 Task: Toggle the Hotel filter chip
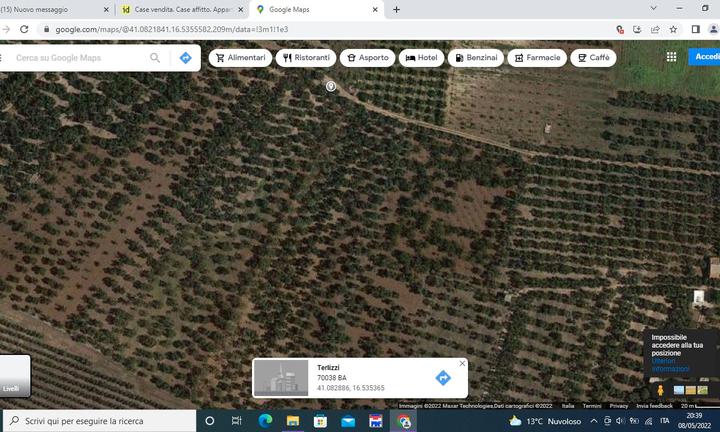click(x=420, y=58)
